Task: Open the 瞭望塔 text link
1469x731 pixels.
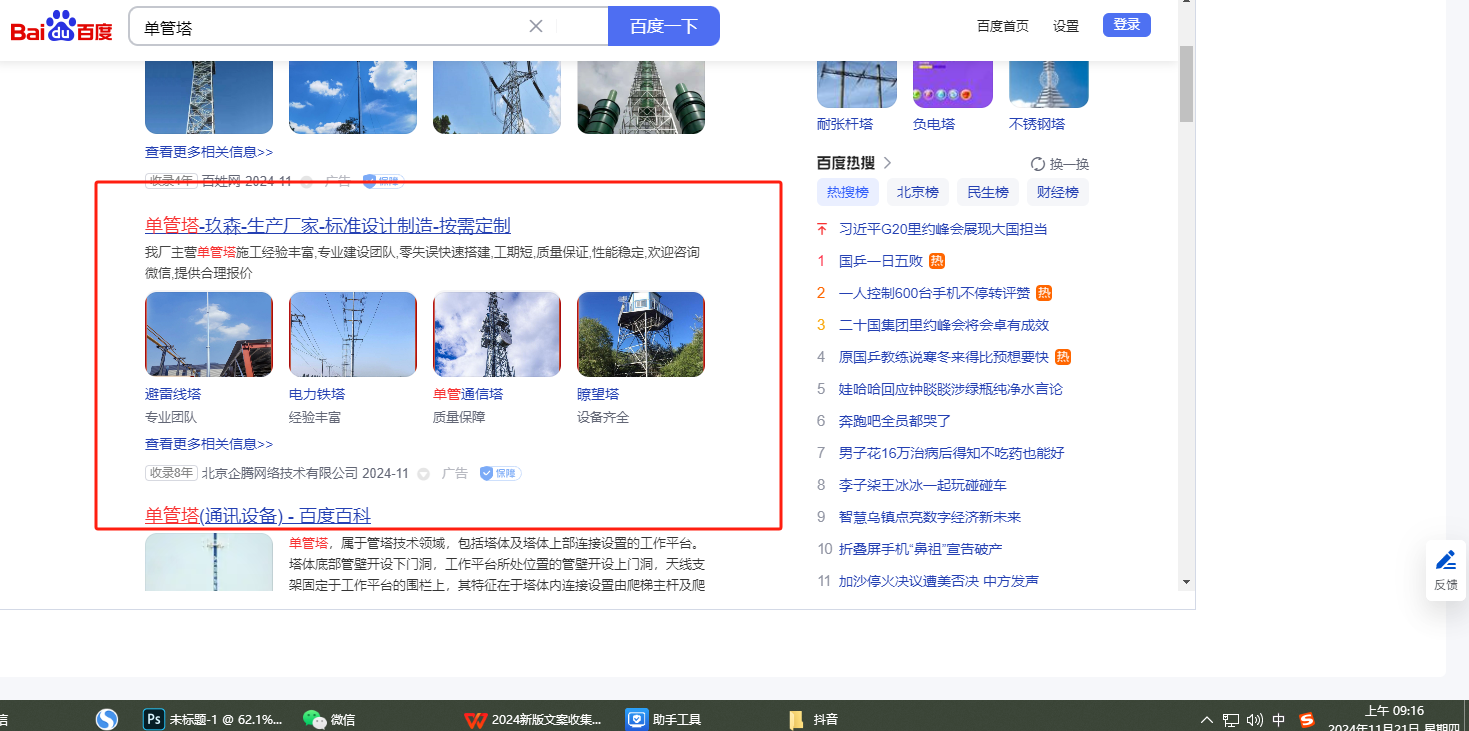Action: tap(598, 394)
